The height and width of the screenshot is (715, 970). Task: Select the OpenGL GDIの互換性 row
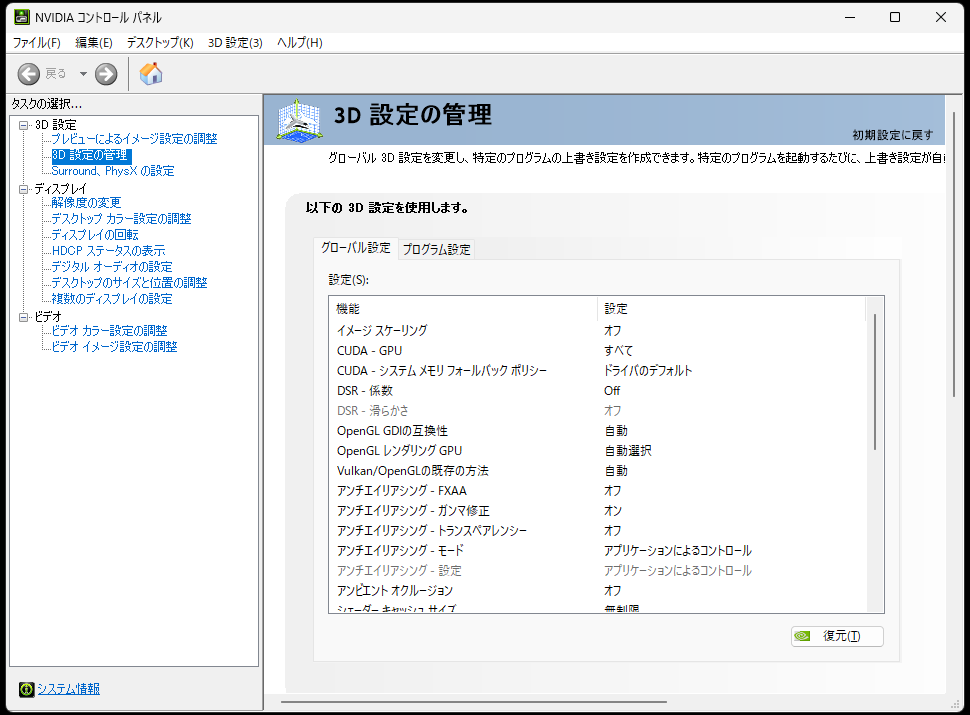point(597,430)
